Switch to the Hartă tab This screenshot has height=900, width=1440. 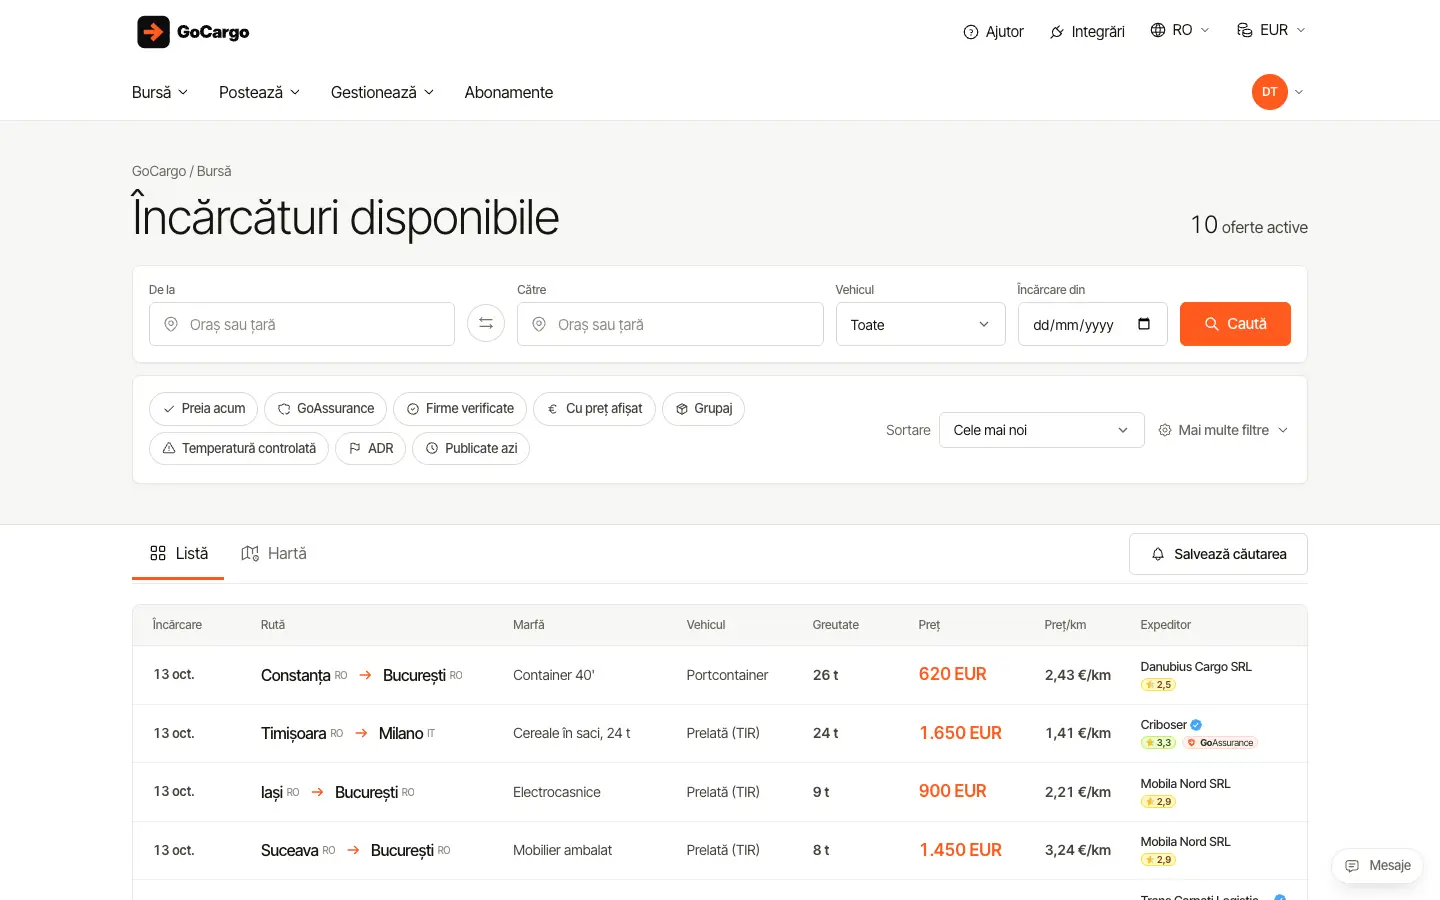(274, 553)
